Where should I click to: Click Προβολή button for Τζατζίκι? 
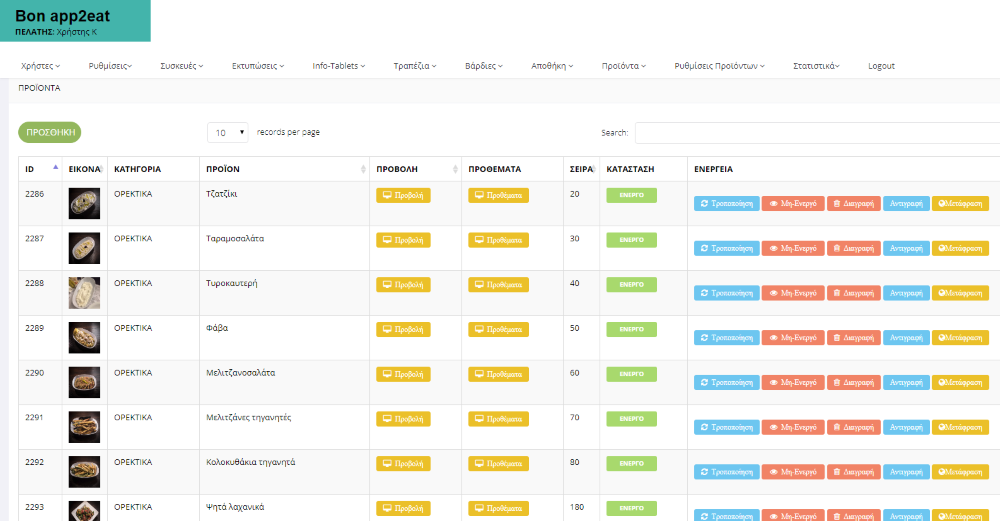tap(403, 195)
